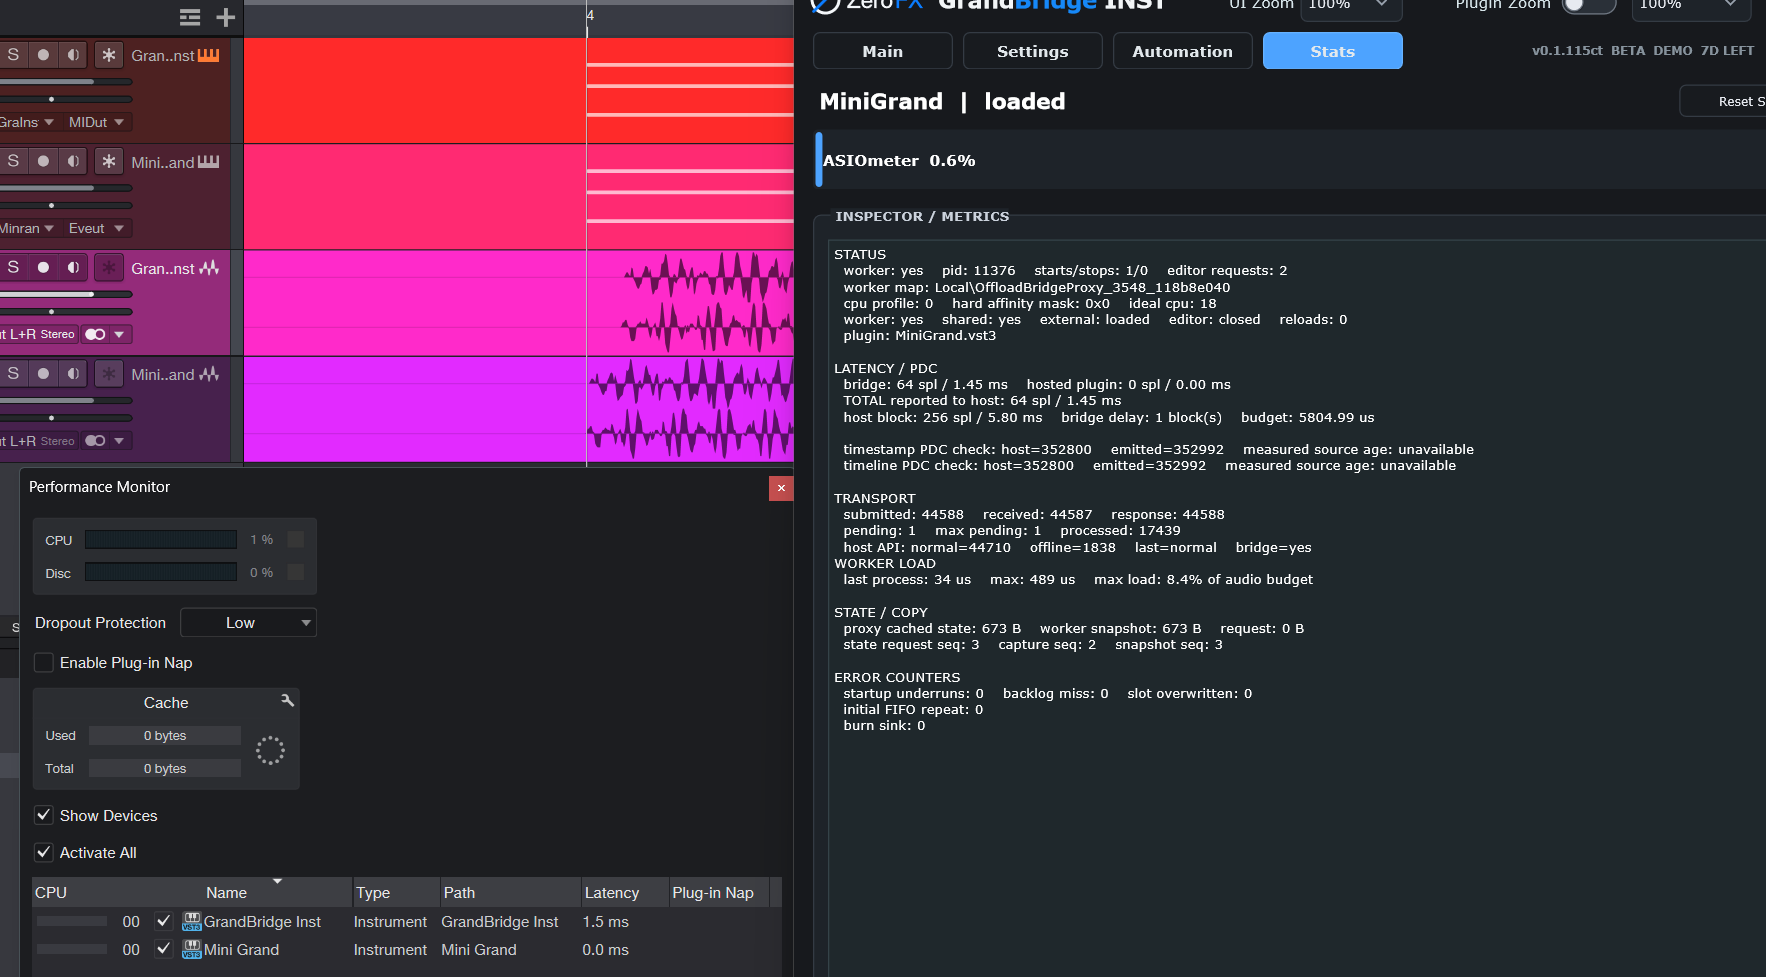Click the waveform icon on the Mini..and audio track
The height and width of the screenshot is (977, 1766).
coord(209,373)
